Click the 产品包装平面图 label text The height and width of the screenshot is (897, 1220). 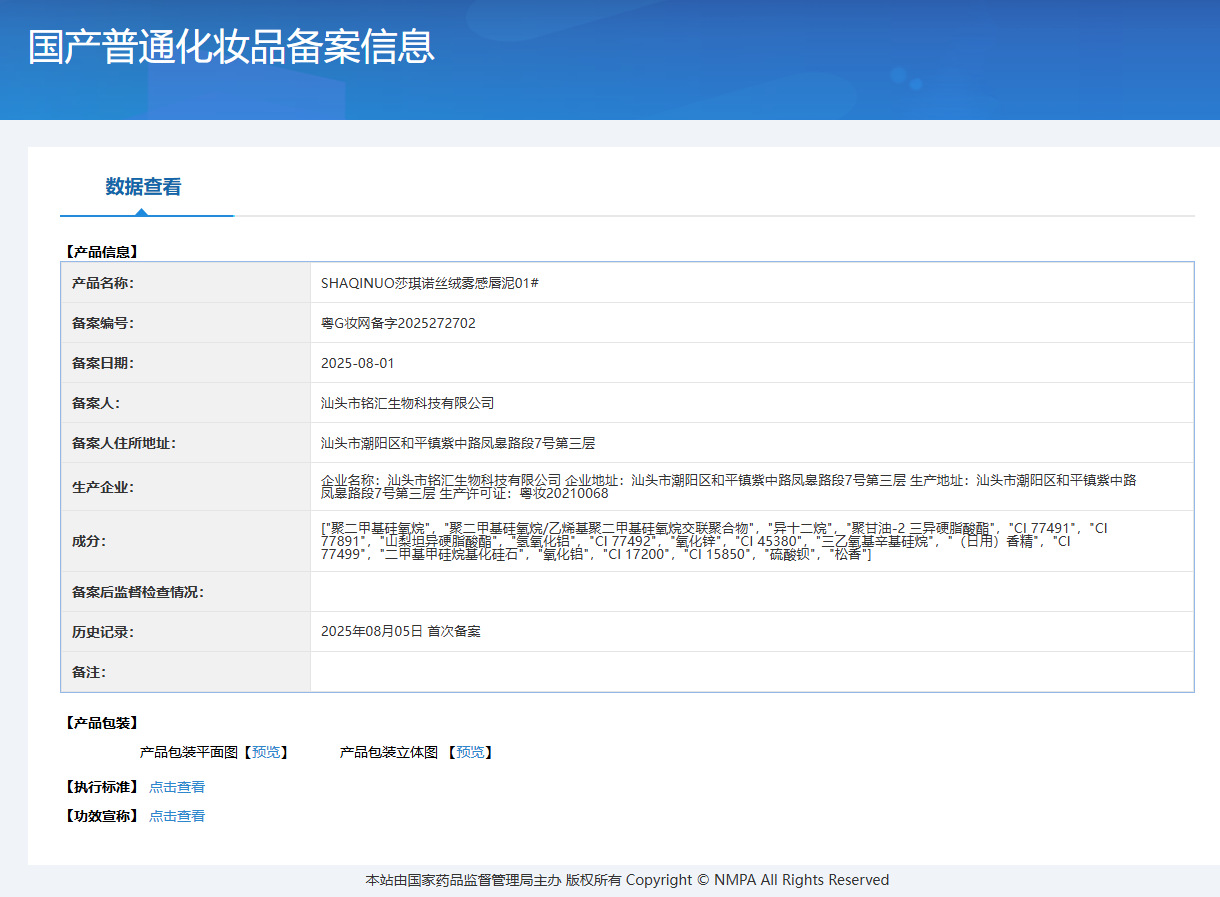coord(188,752)
